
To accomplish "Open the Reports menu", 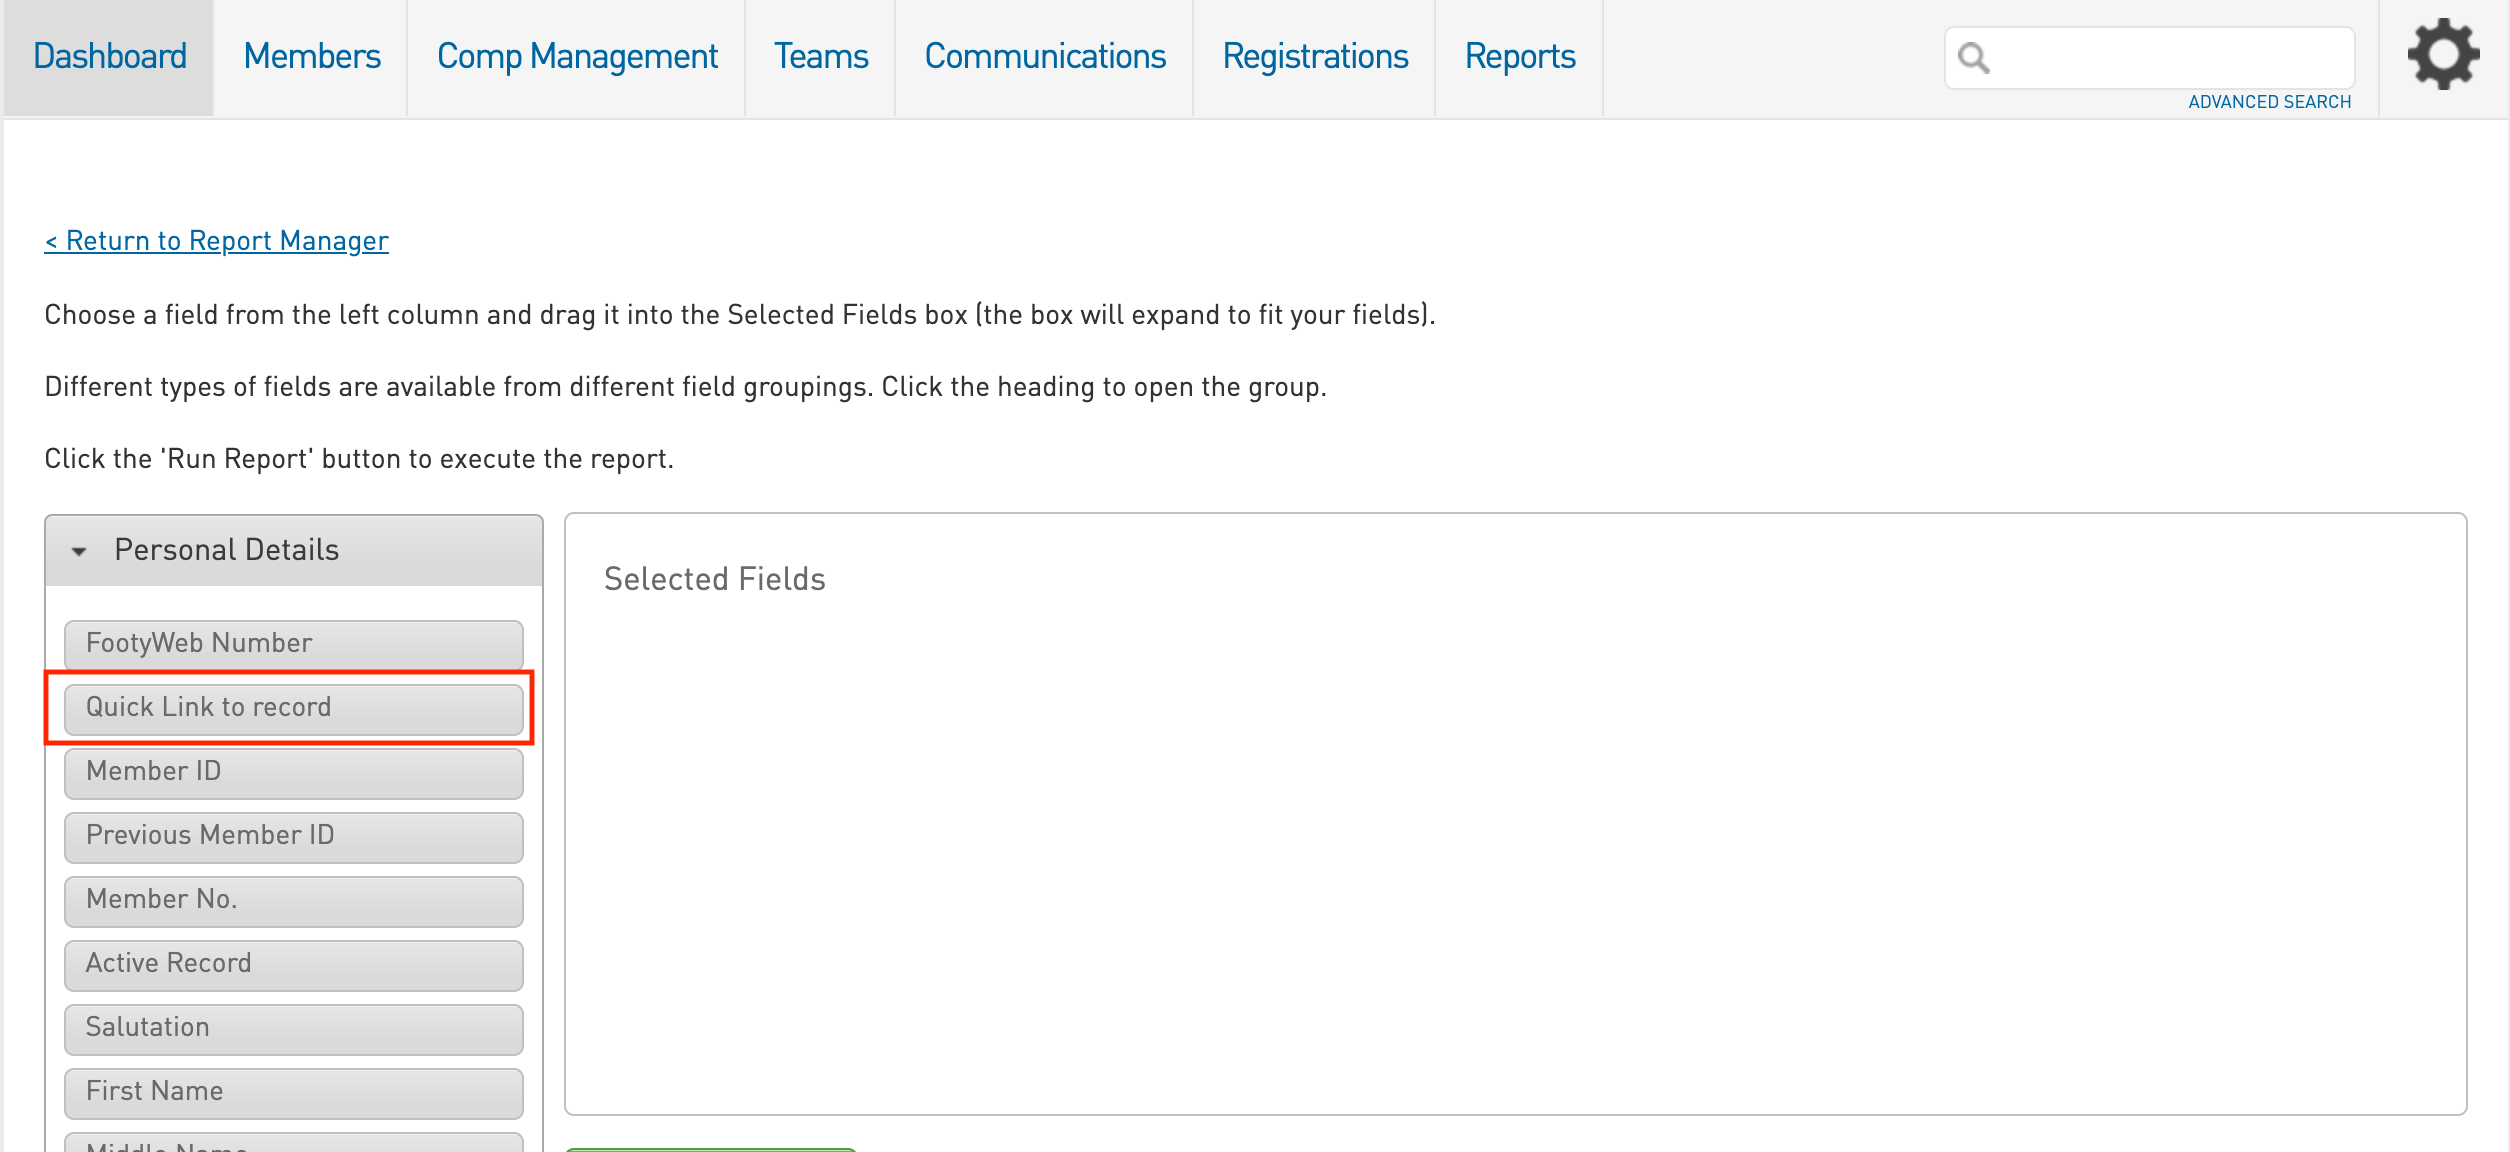I will 1520,57.
